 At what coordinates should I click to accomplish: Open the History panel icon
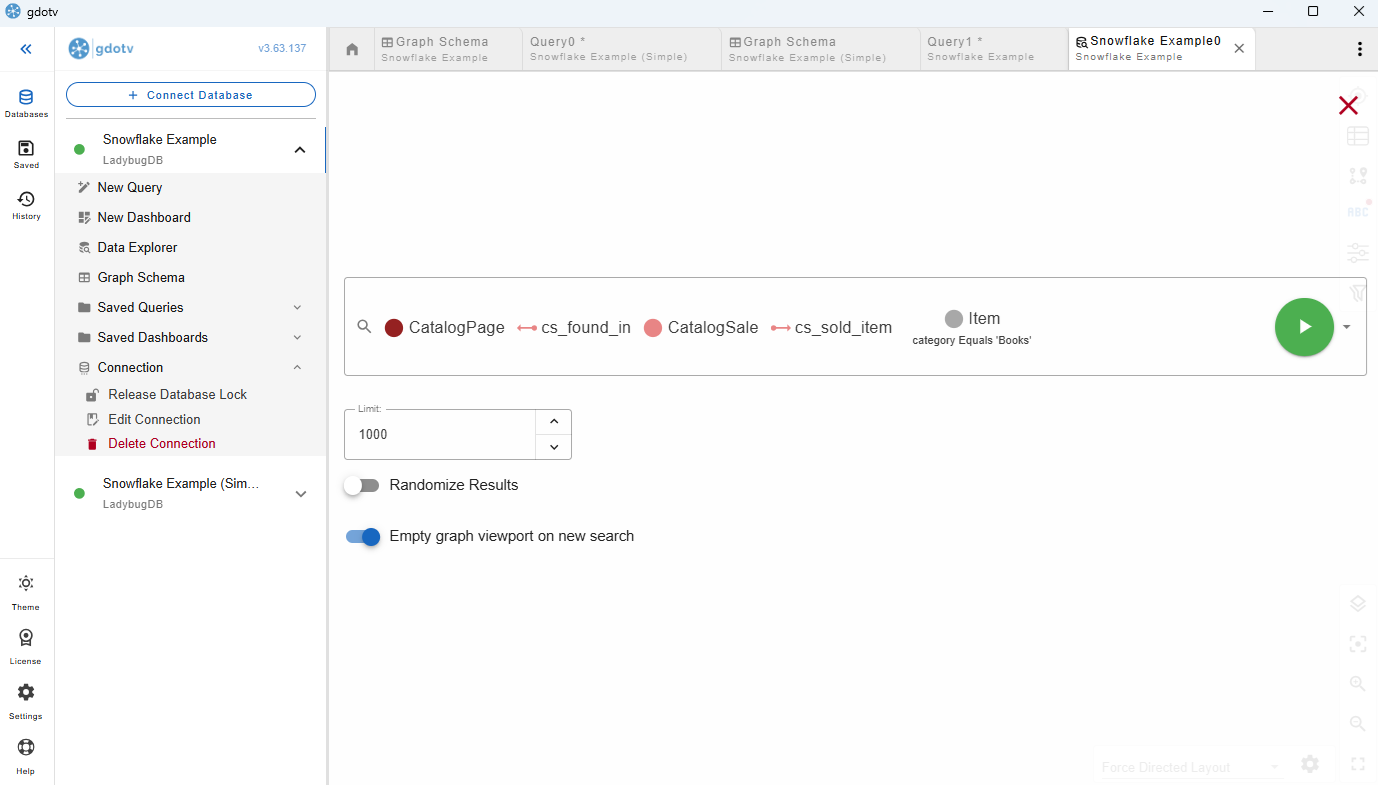[x=26, y=205]
